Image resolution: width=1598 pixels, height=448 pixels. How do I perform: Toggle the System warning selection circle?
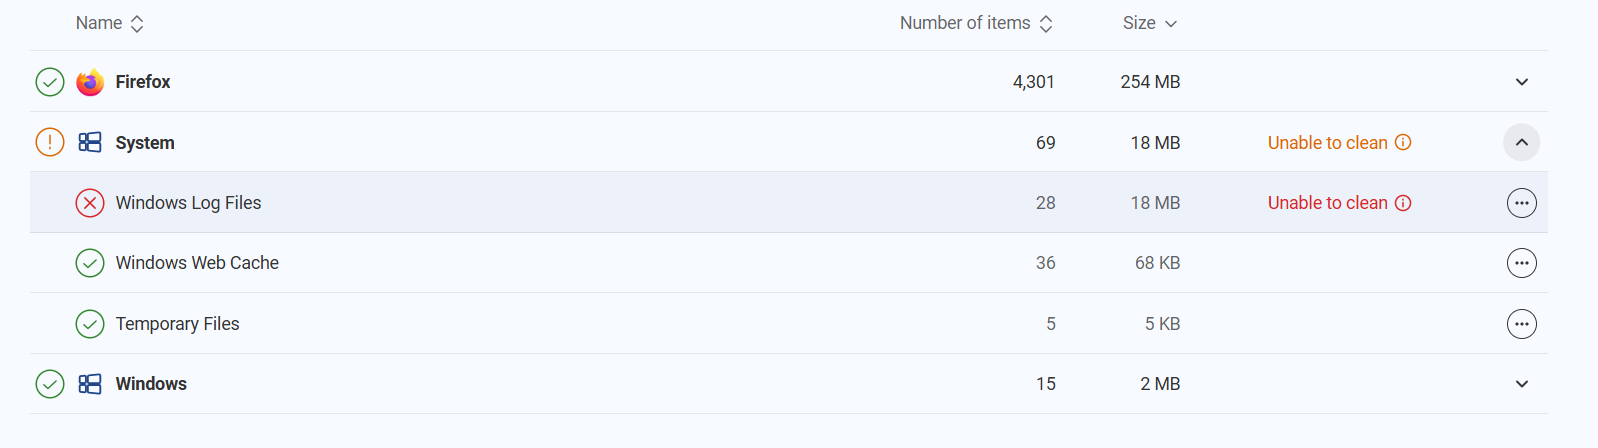click(50, 142)
